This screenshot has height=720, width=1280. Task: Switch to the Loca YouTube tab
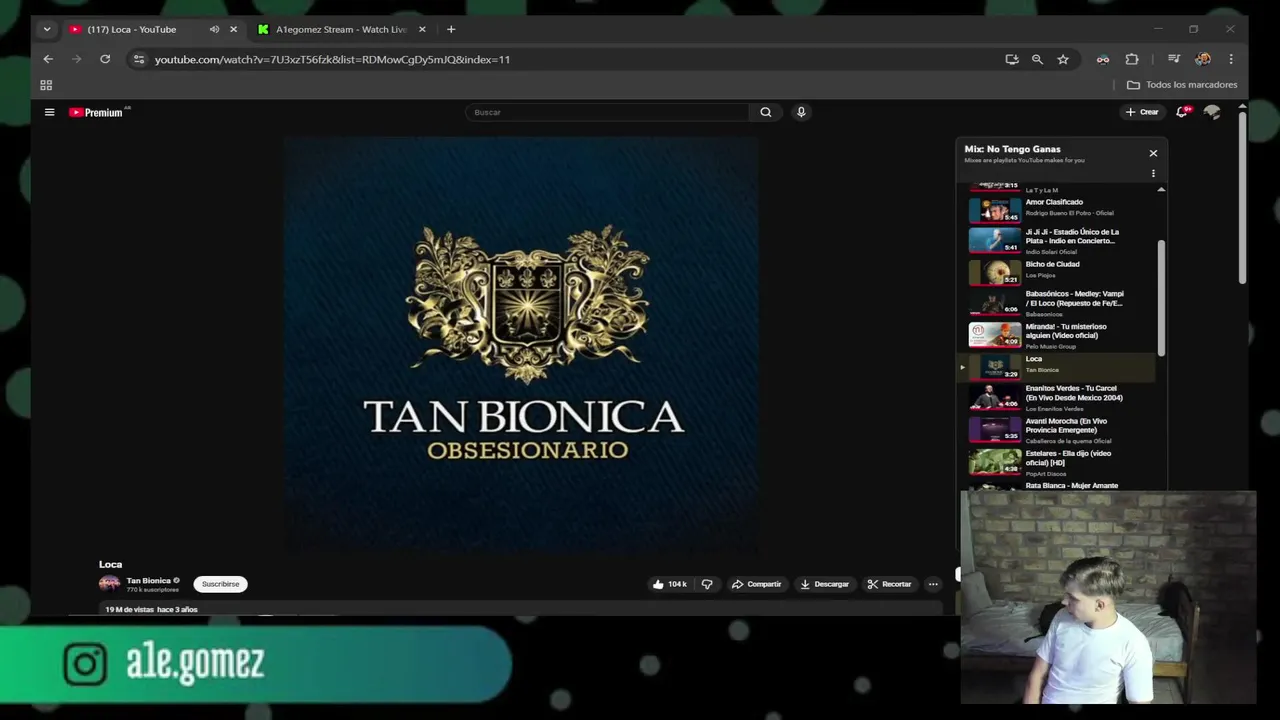coord(132,29)
